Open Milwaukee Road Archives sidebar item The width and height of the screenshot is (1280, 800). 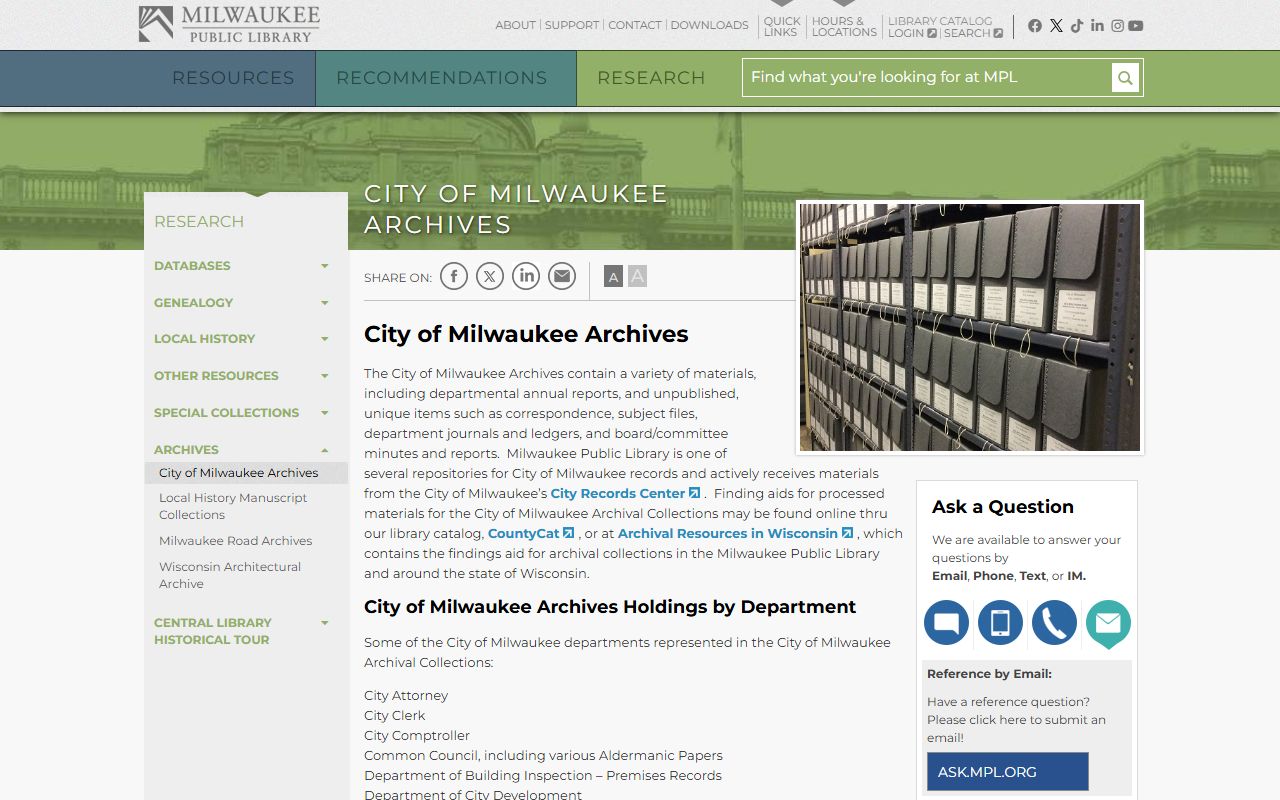point(236,541)
